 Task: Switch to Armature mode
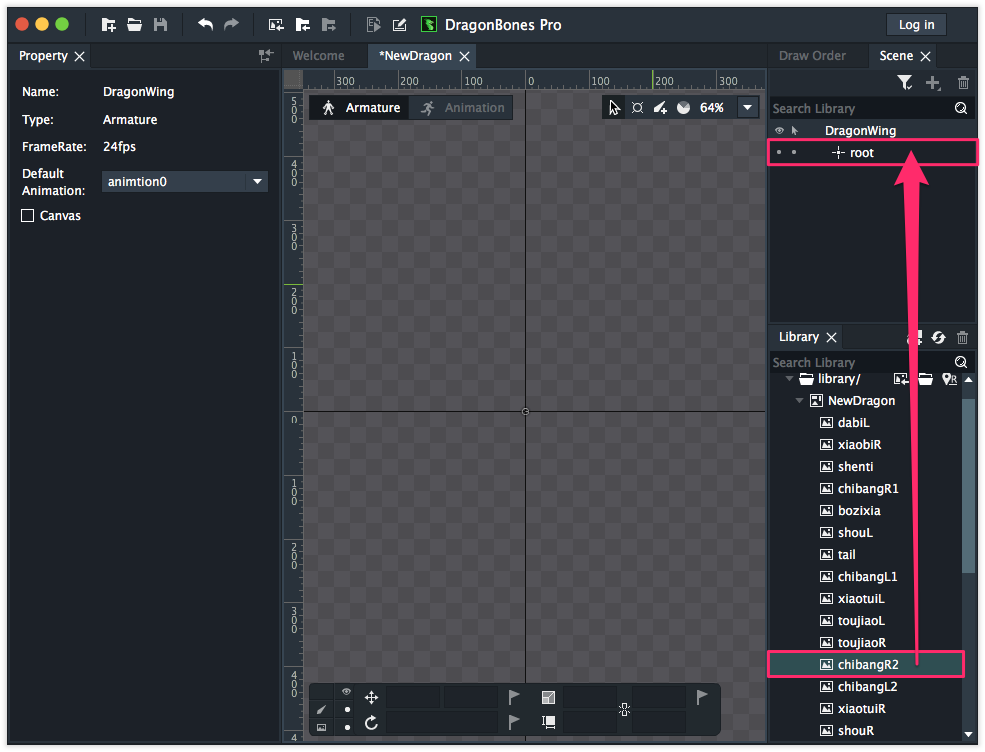coord(360,107)
